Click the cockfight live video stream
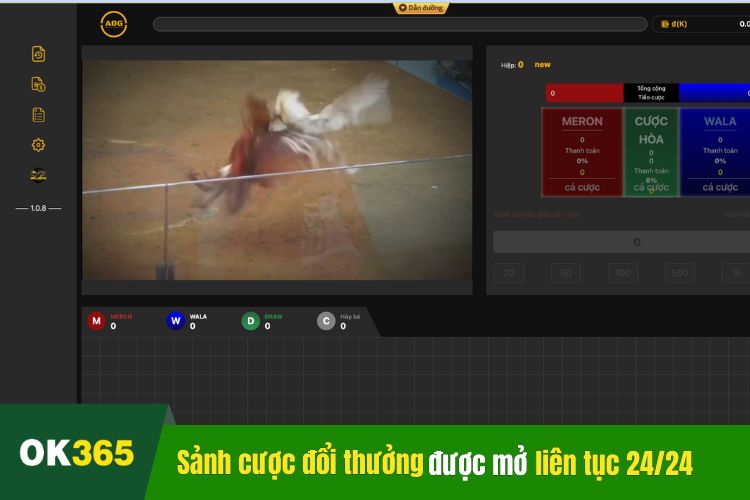Viewport: 750px width, 500px height. tap(277, 170)
